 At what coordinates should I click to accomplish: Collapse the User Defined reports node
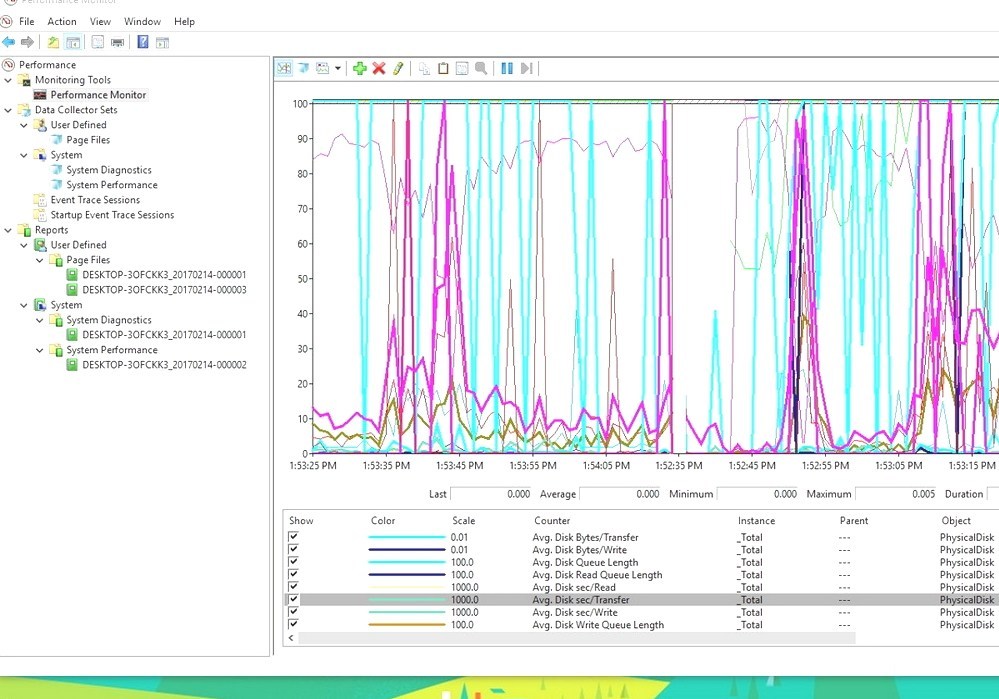point(22,244)
